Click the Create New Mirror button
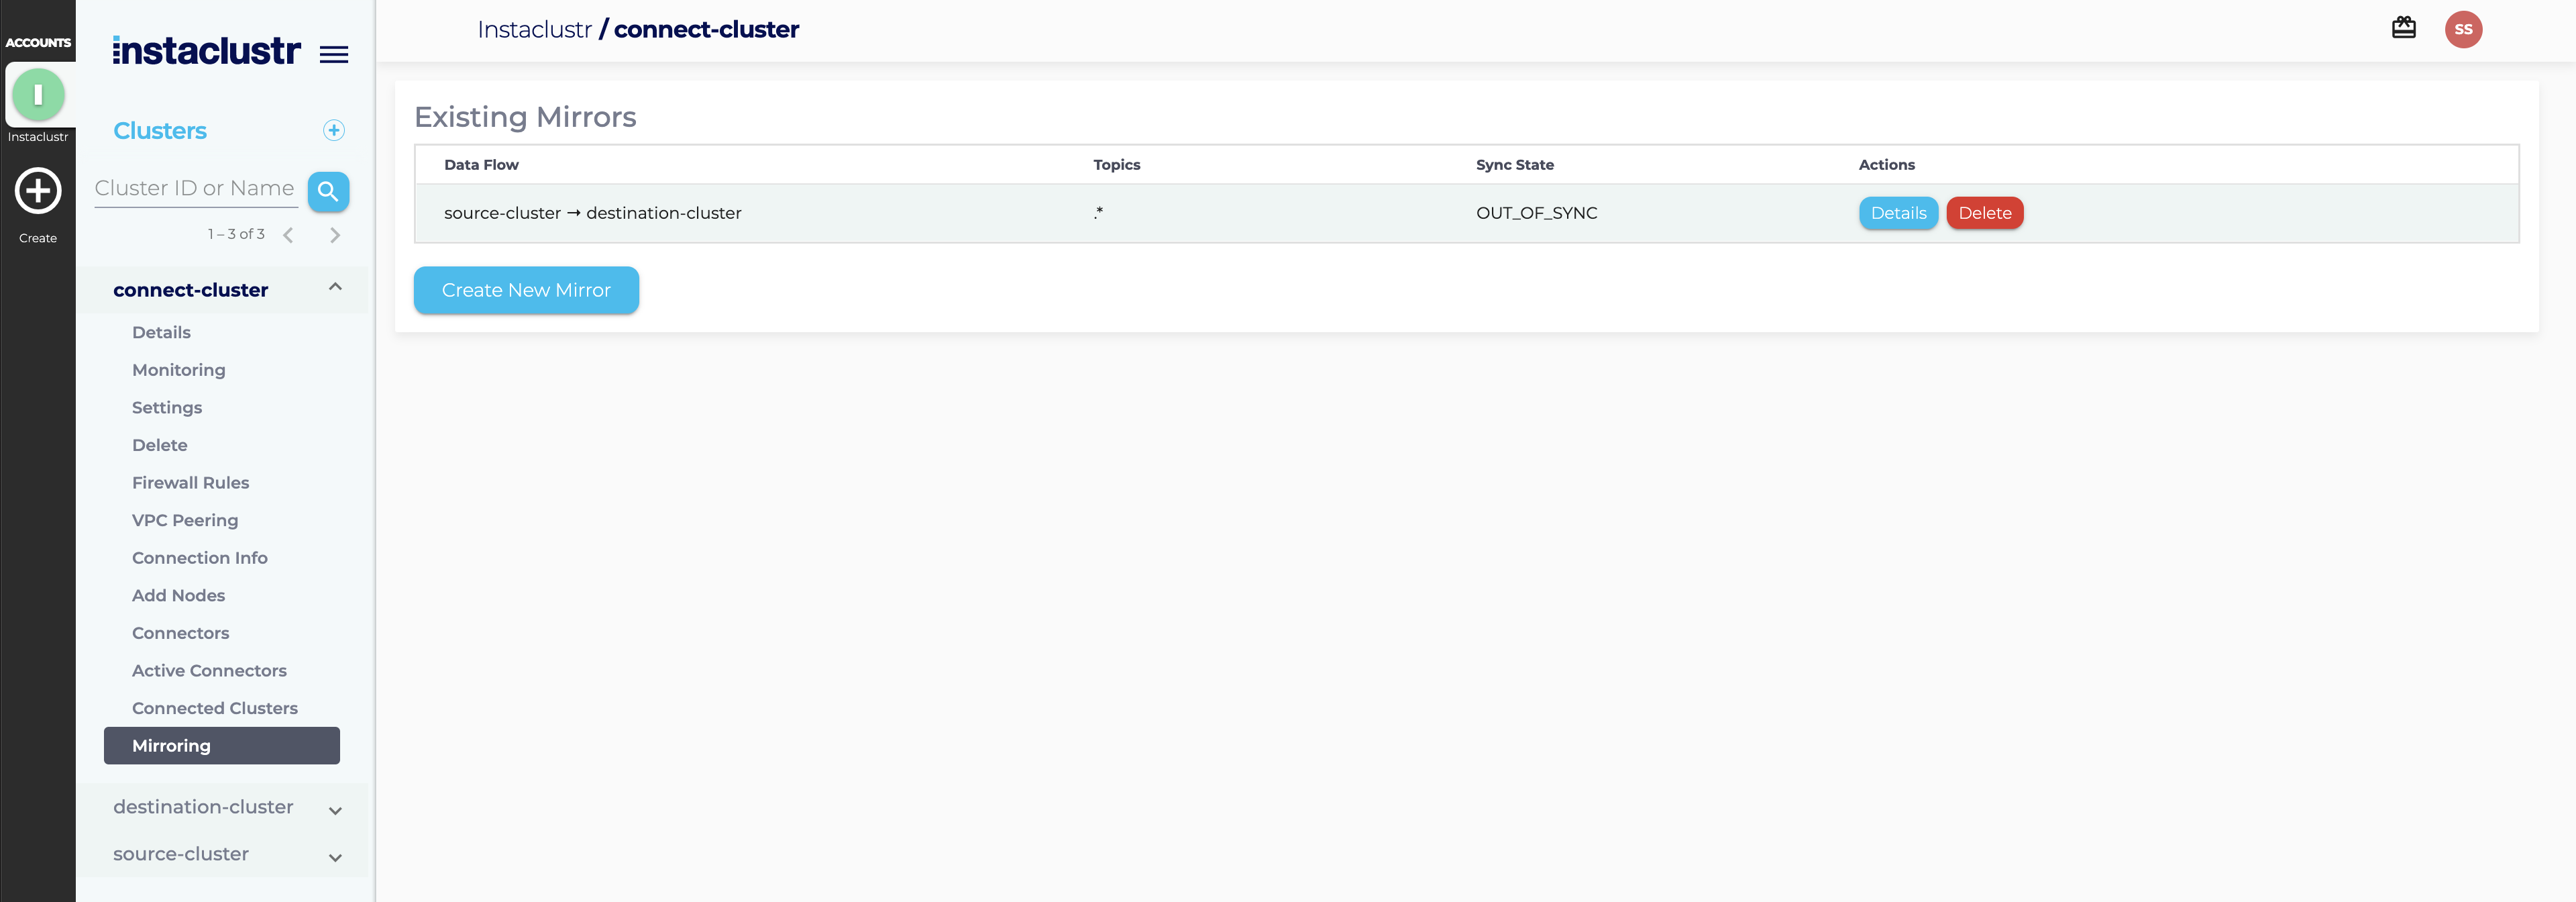The image size is (2576, 902). coord(526,290)
